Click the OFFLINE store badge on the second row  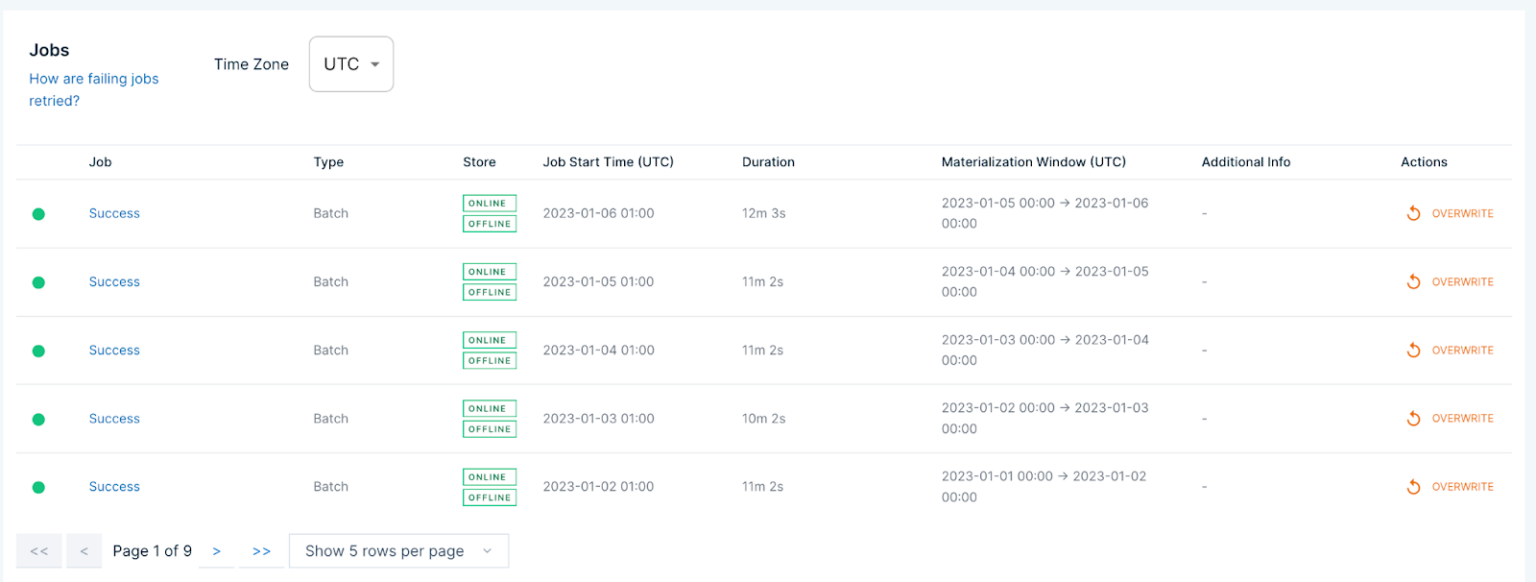point(489,292)
